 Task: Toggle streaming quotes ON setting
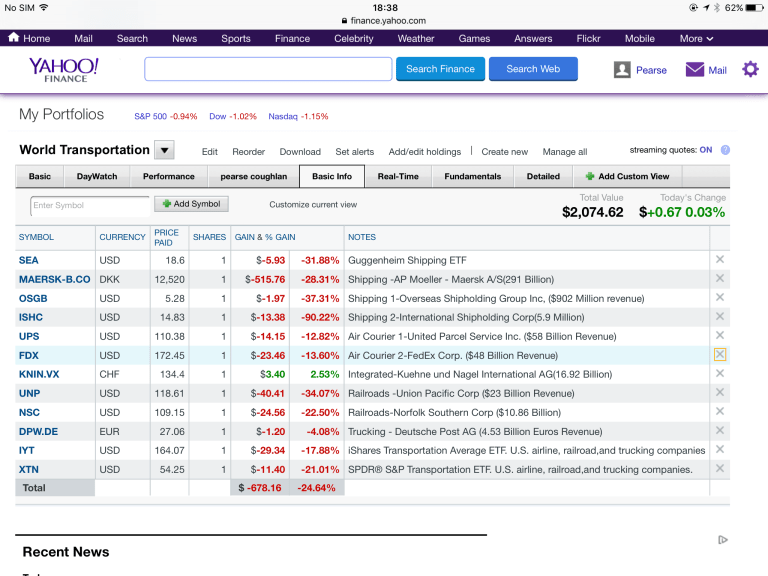tap(705, 150)
